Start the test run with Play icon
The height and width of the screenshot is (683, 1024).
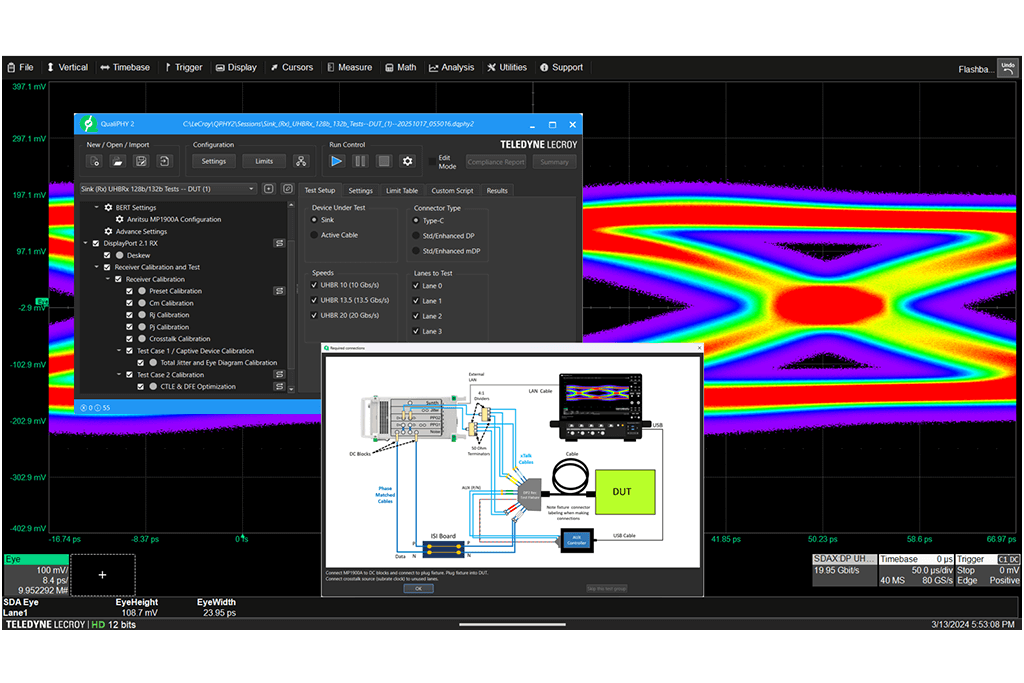[x=337, y=161]
